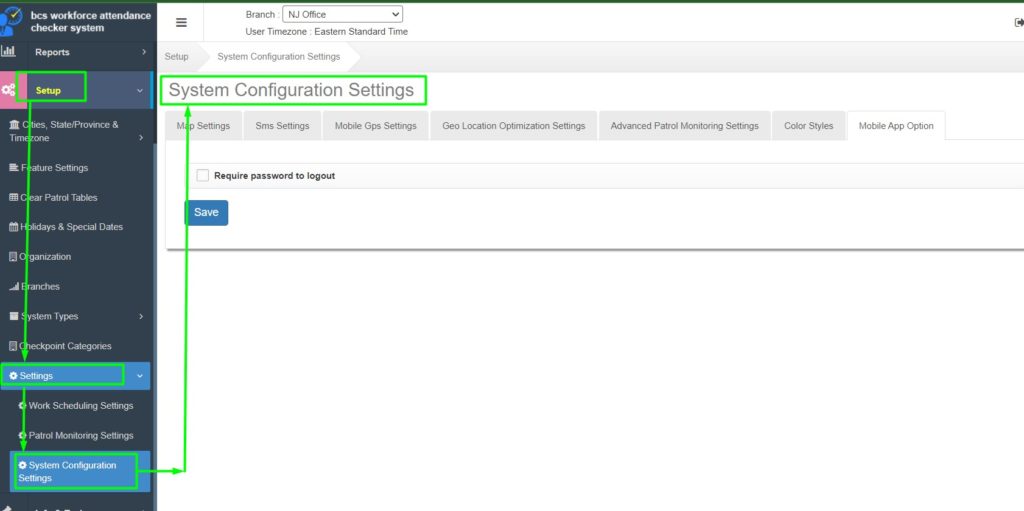Click the logout icon at top right
This screenshot has width=1024, height=511.
(x=1017, y=22)
